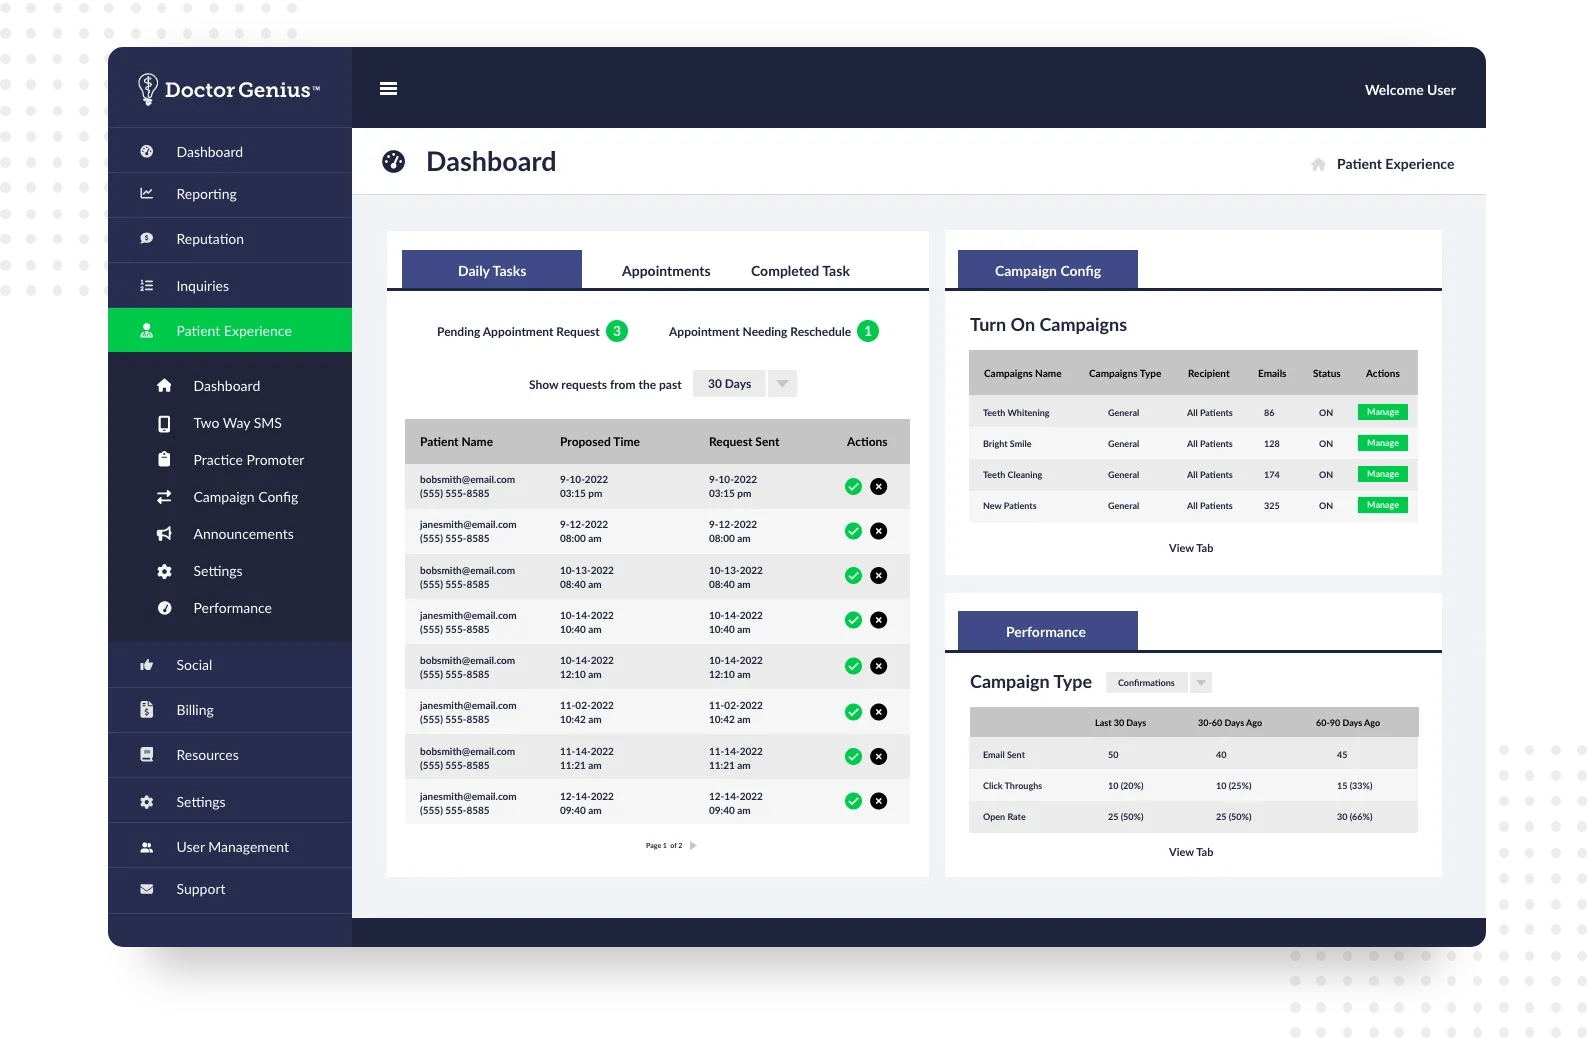Approve the 9-10-2022 03:15 pm request
This screenshot has width=1587, height=1038.
coord(853,487)
